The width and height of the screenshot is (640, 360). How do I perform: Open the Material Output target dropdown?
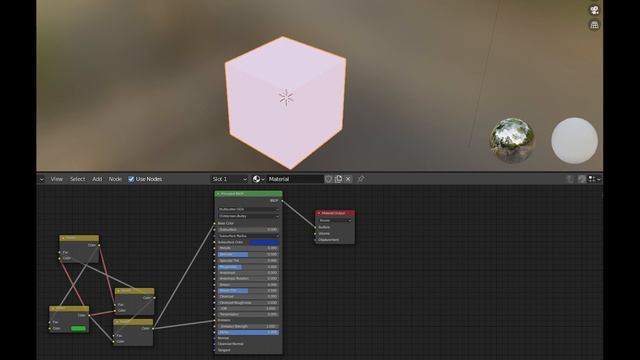[335, 220]
